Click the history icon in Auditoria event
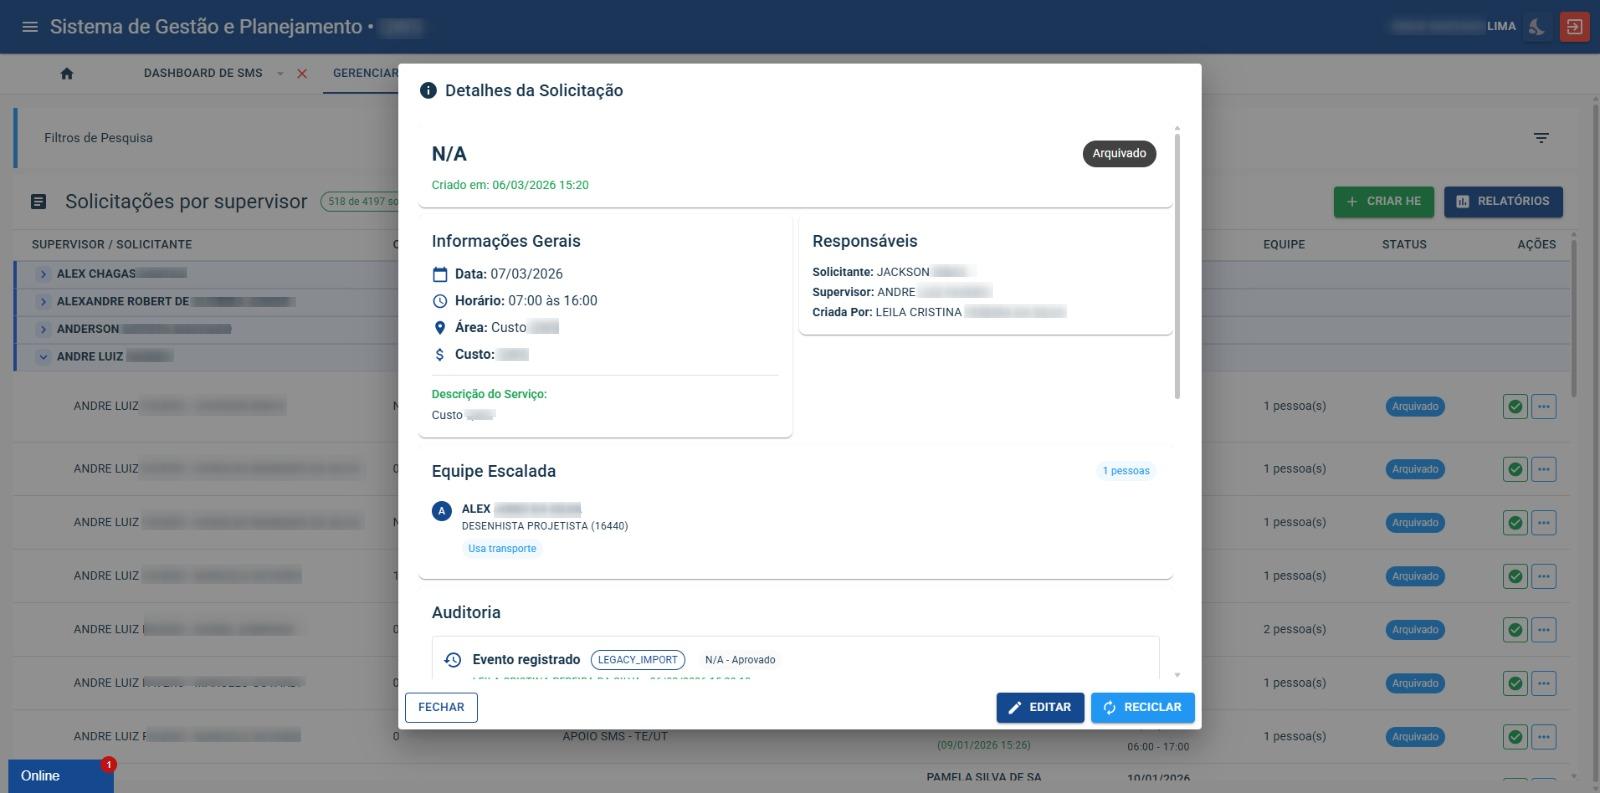1600x793 pixels. [453, 660]
